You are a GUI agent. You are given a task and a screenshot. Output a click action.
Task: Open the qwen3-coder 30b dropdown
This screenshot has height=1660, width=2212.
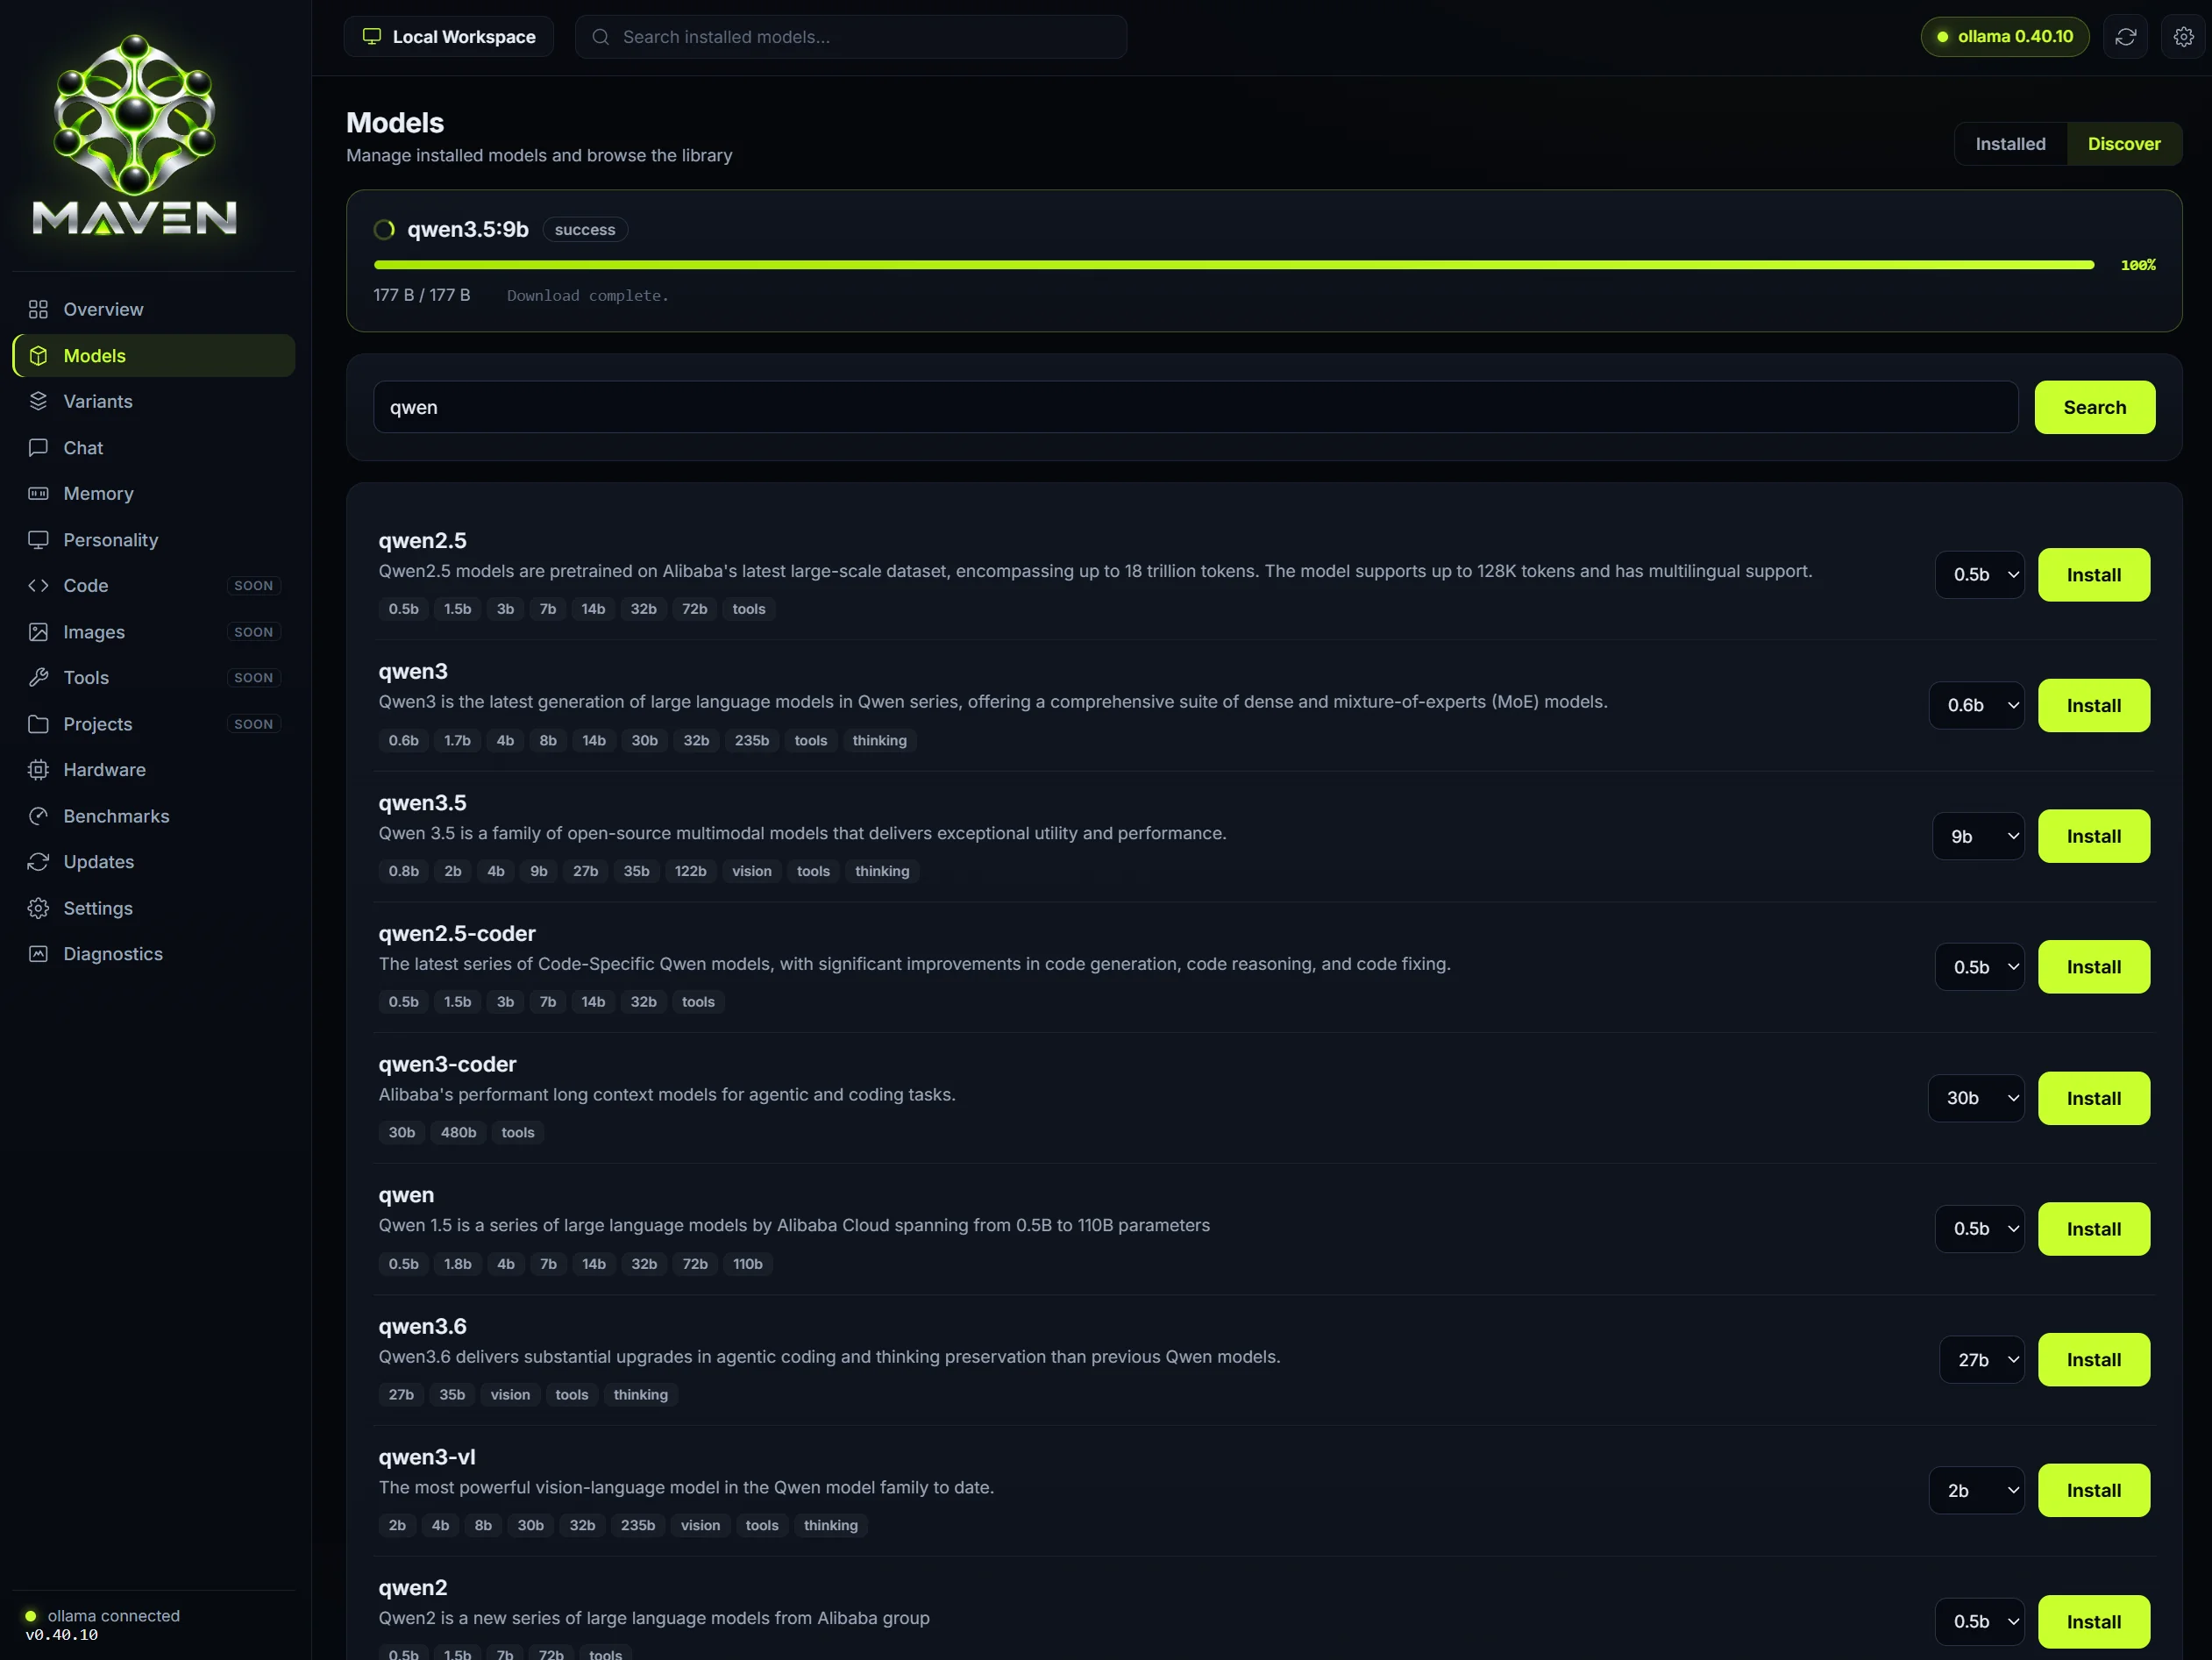[1976, 1098]
